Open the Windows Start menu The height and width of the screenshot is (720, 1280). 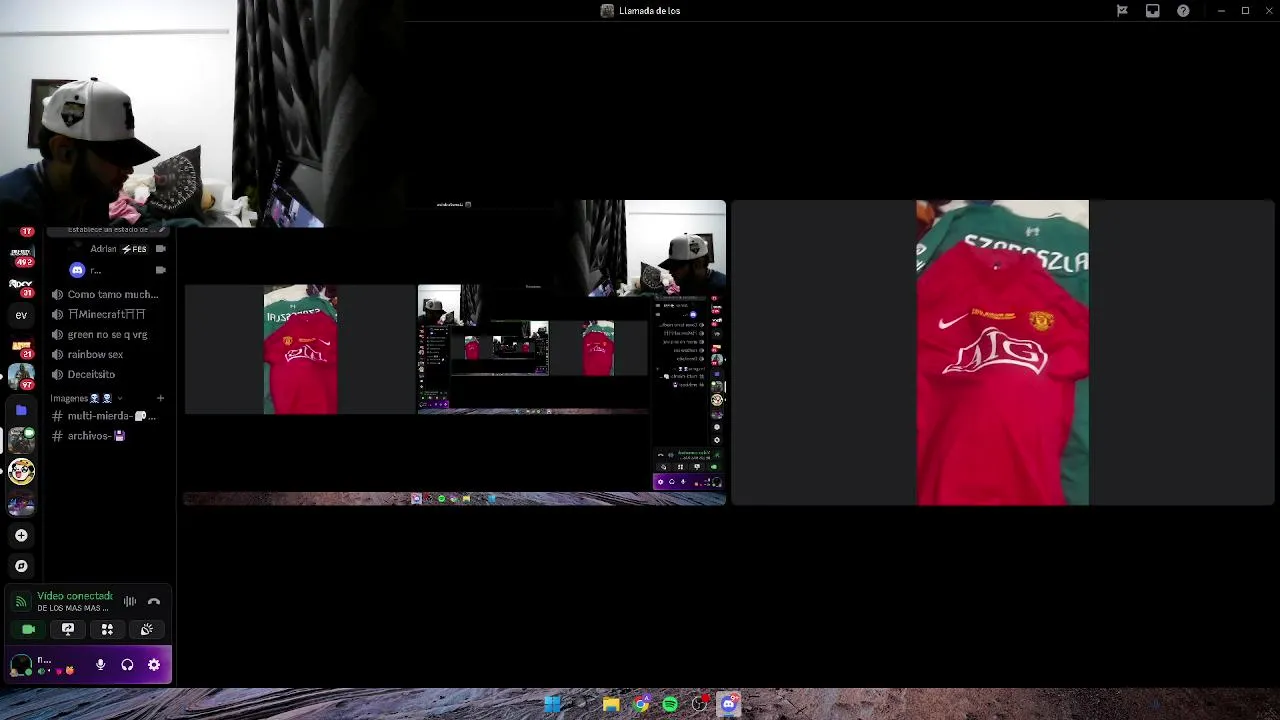552,704
